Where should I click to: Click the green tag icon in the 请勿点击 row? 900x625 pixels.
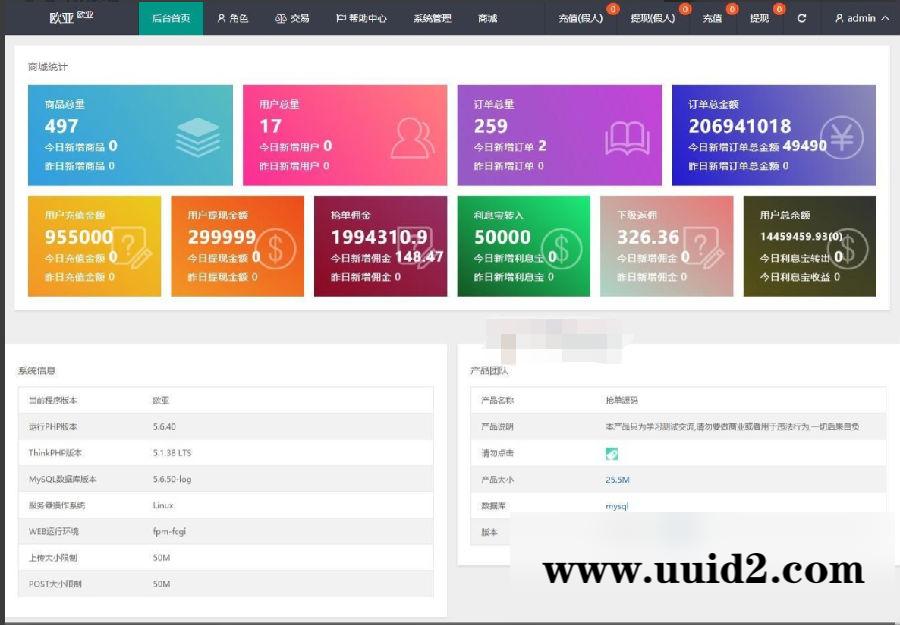tap(612, 453)
